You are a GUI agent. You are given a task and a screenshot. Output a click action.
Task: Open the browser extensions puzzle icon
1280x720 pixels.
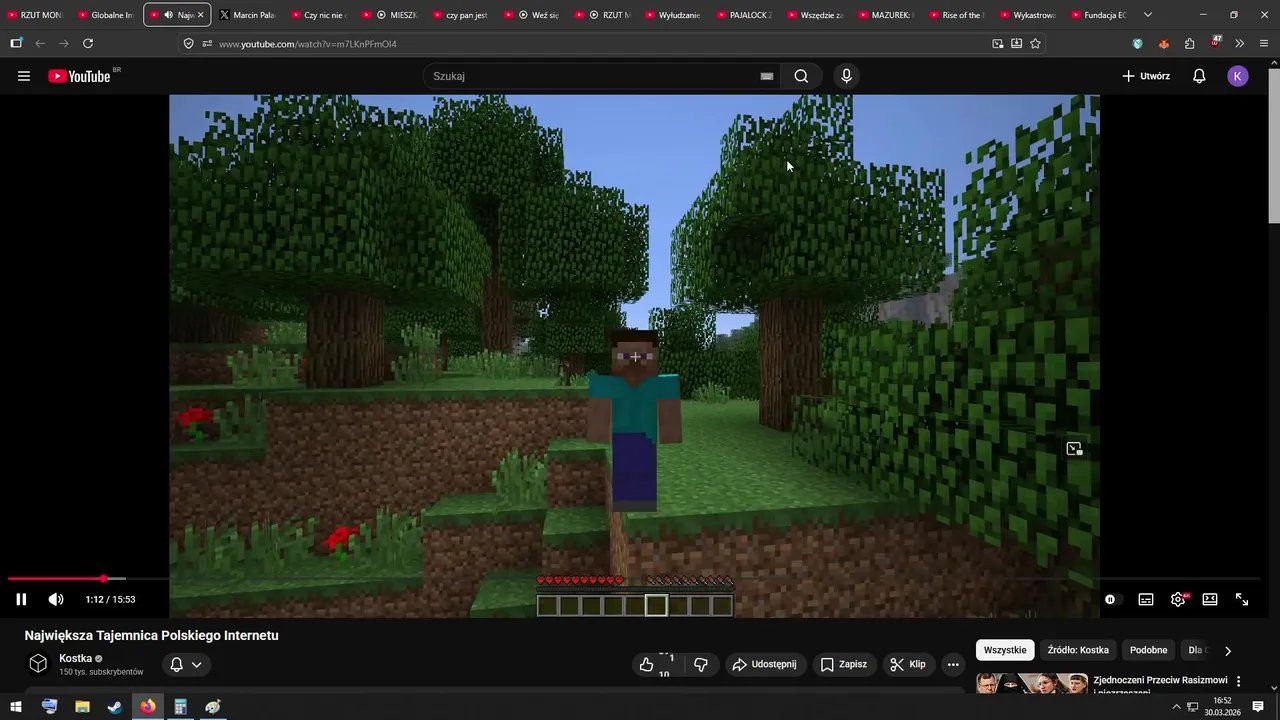1189,44
